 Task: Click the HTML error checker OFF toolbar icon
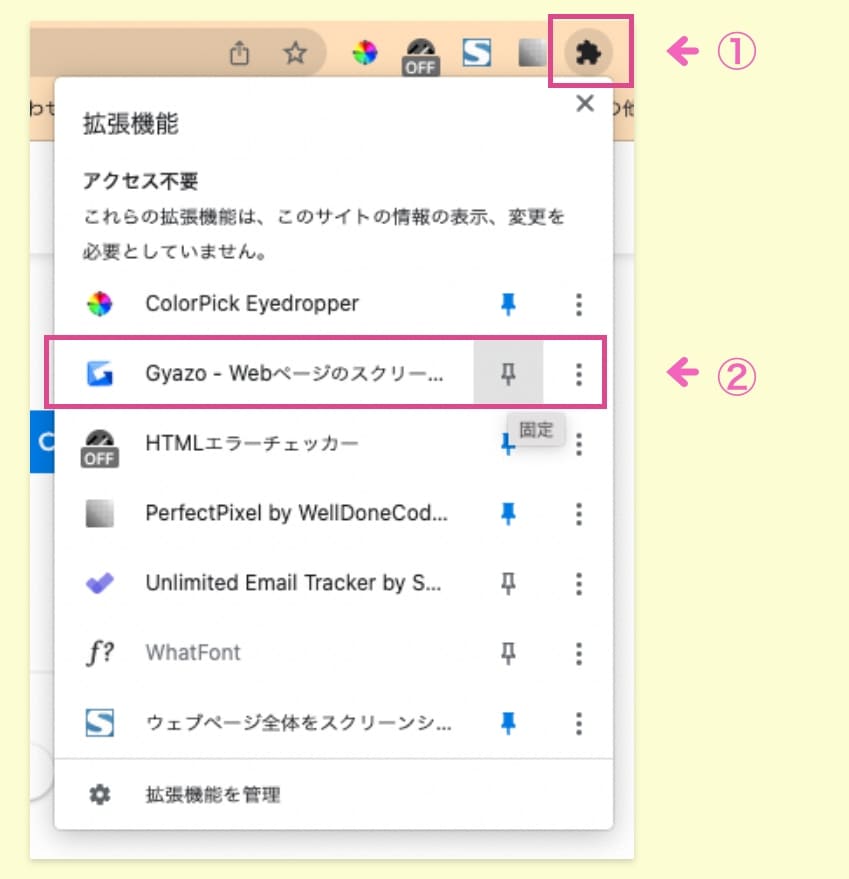[x=421, y=56]
